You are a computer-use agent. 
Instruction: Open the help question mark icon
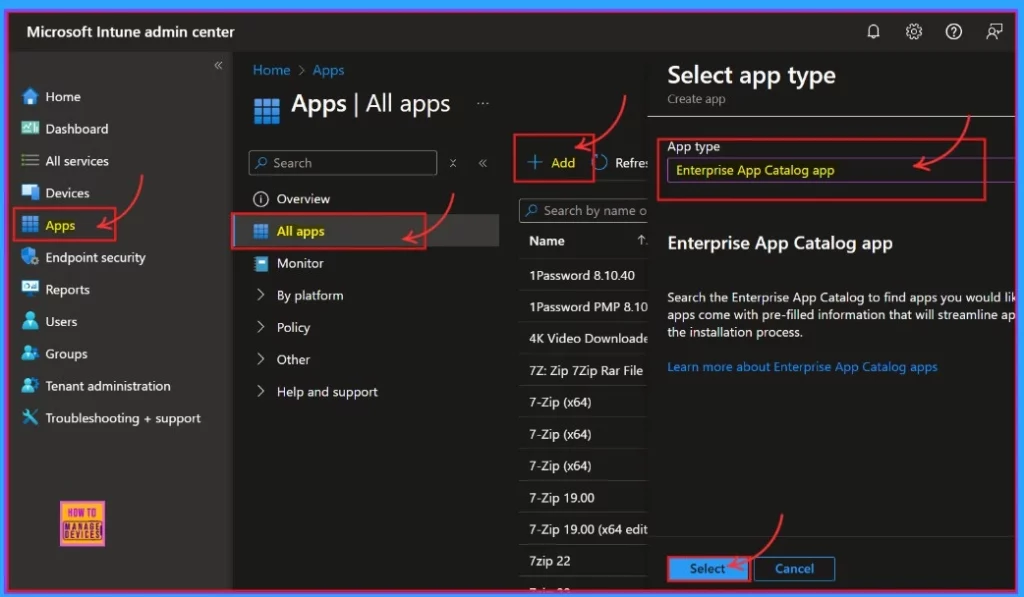953,31
